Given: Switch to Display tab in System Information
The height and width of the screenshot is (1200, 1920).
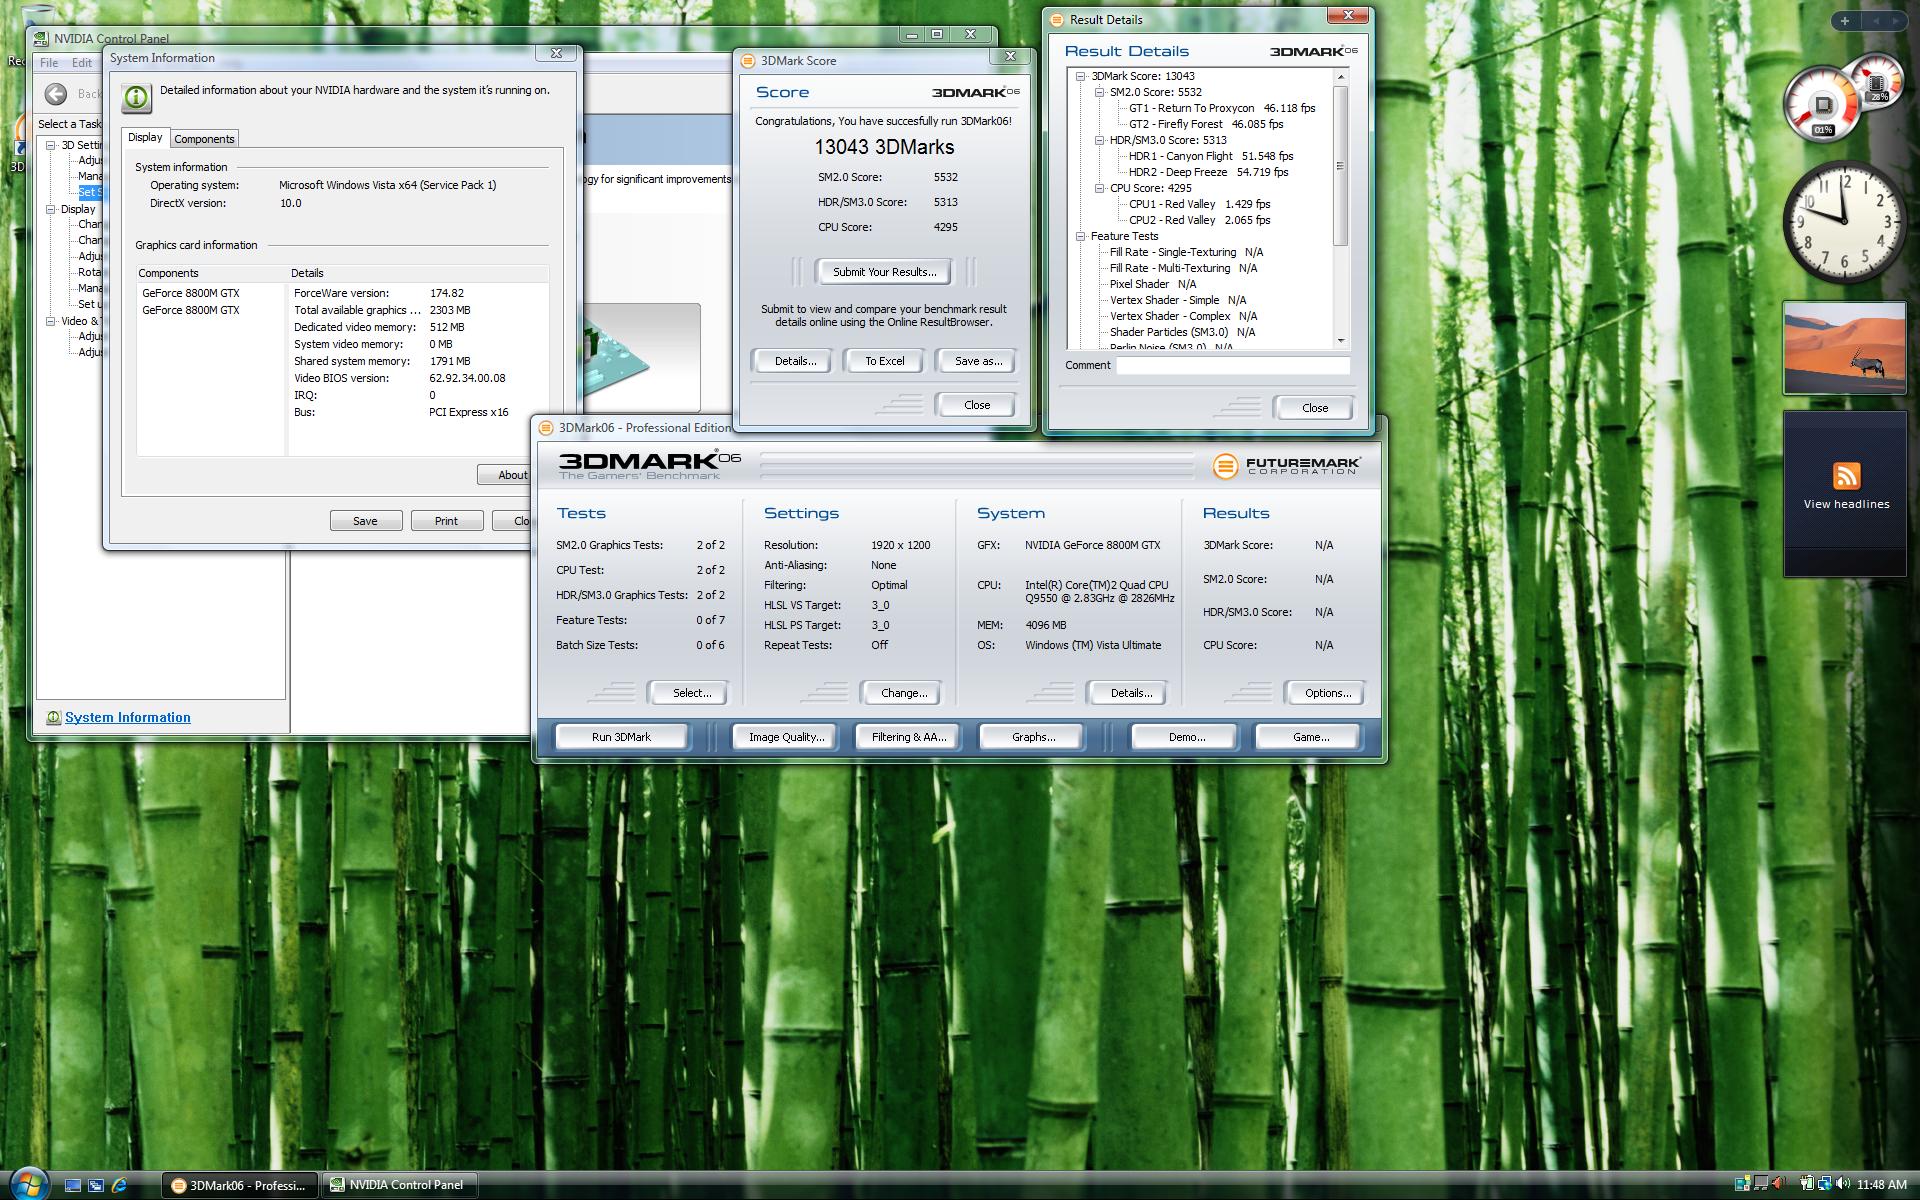Looking at the screenshot, I should (x=145, y=137).
